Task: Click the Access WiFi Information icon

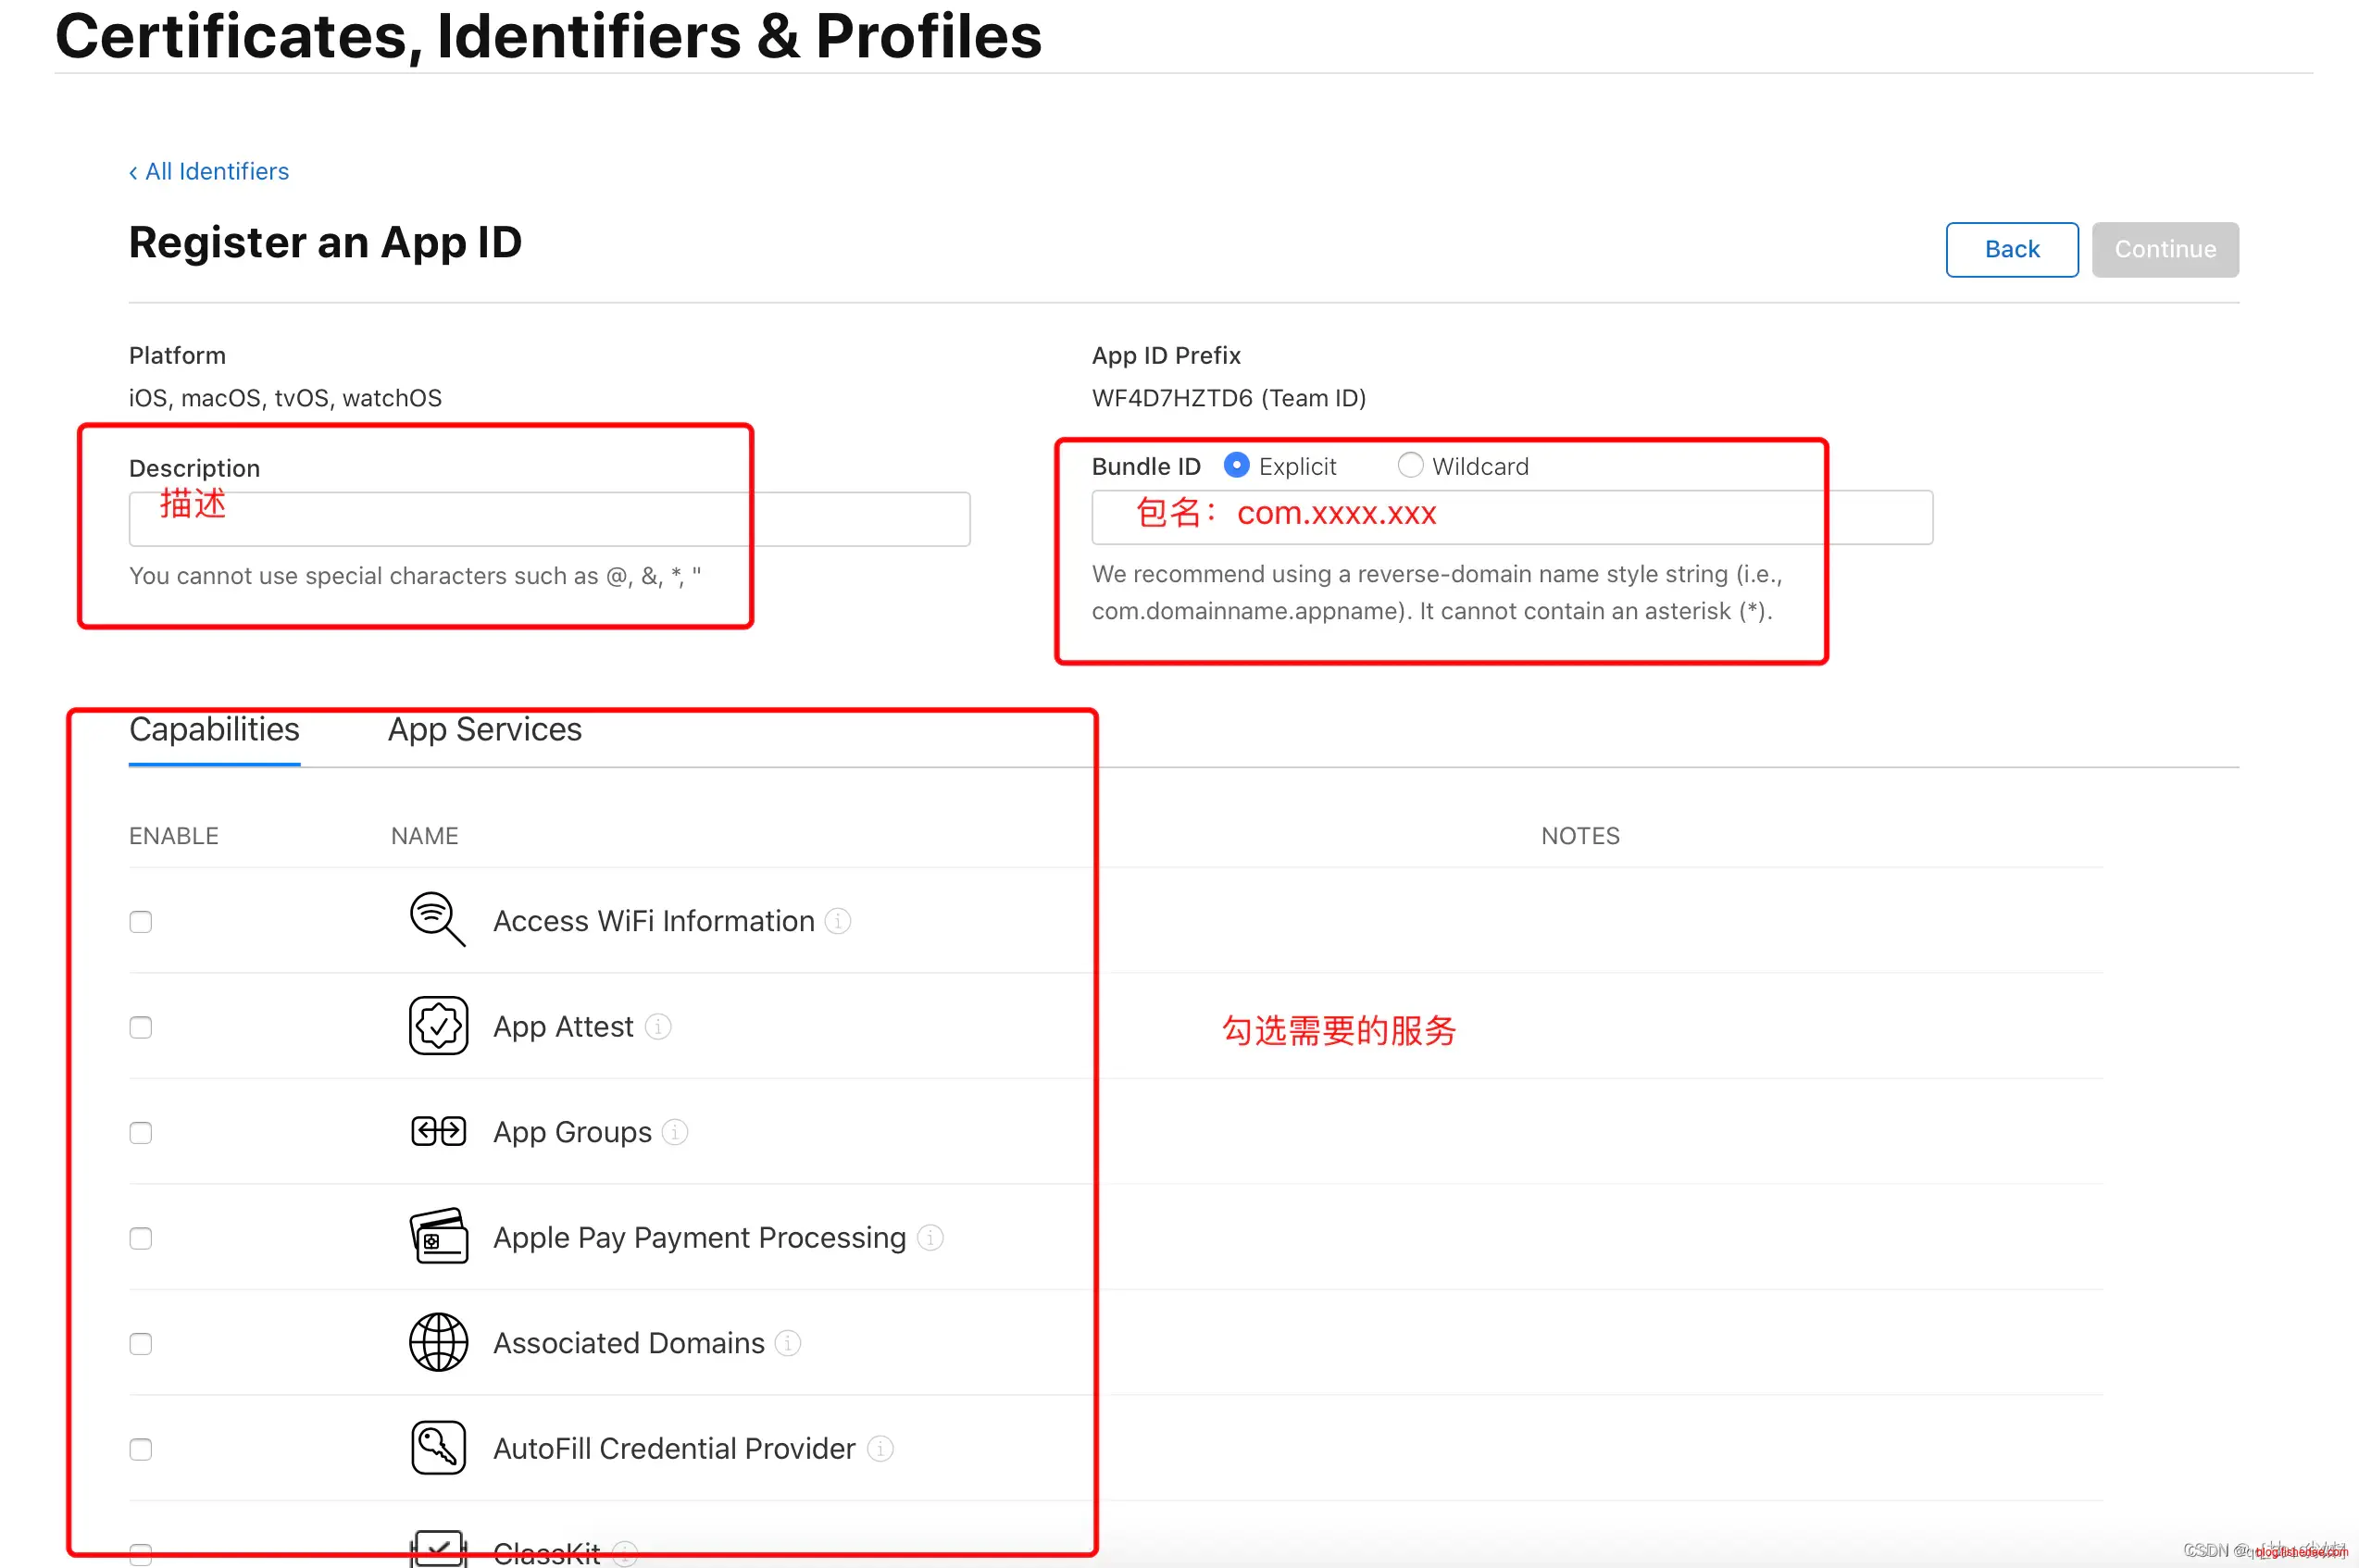Action: (437, 920)
